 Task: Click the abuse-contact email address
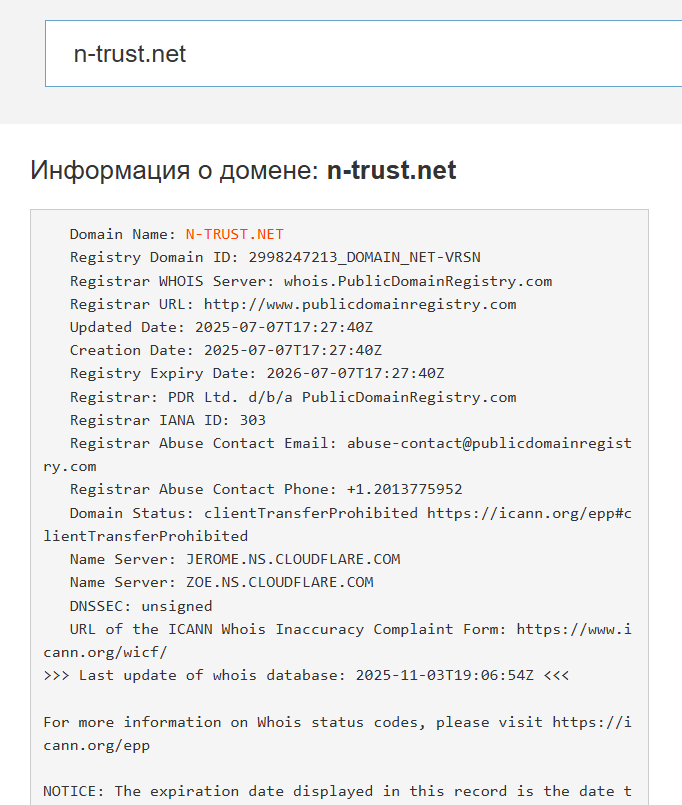pos(489,443)
